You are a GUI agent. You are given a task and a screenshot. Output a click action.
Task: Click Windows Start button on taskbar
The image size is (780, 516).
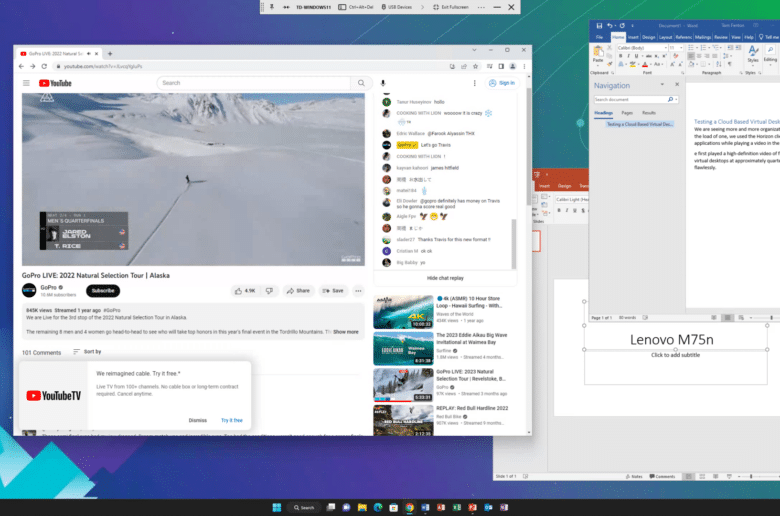277,507
